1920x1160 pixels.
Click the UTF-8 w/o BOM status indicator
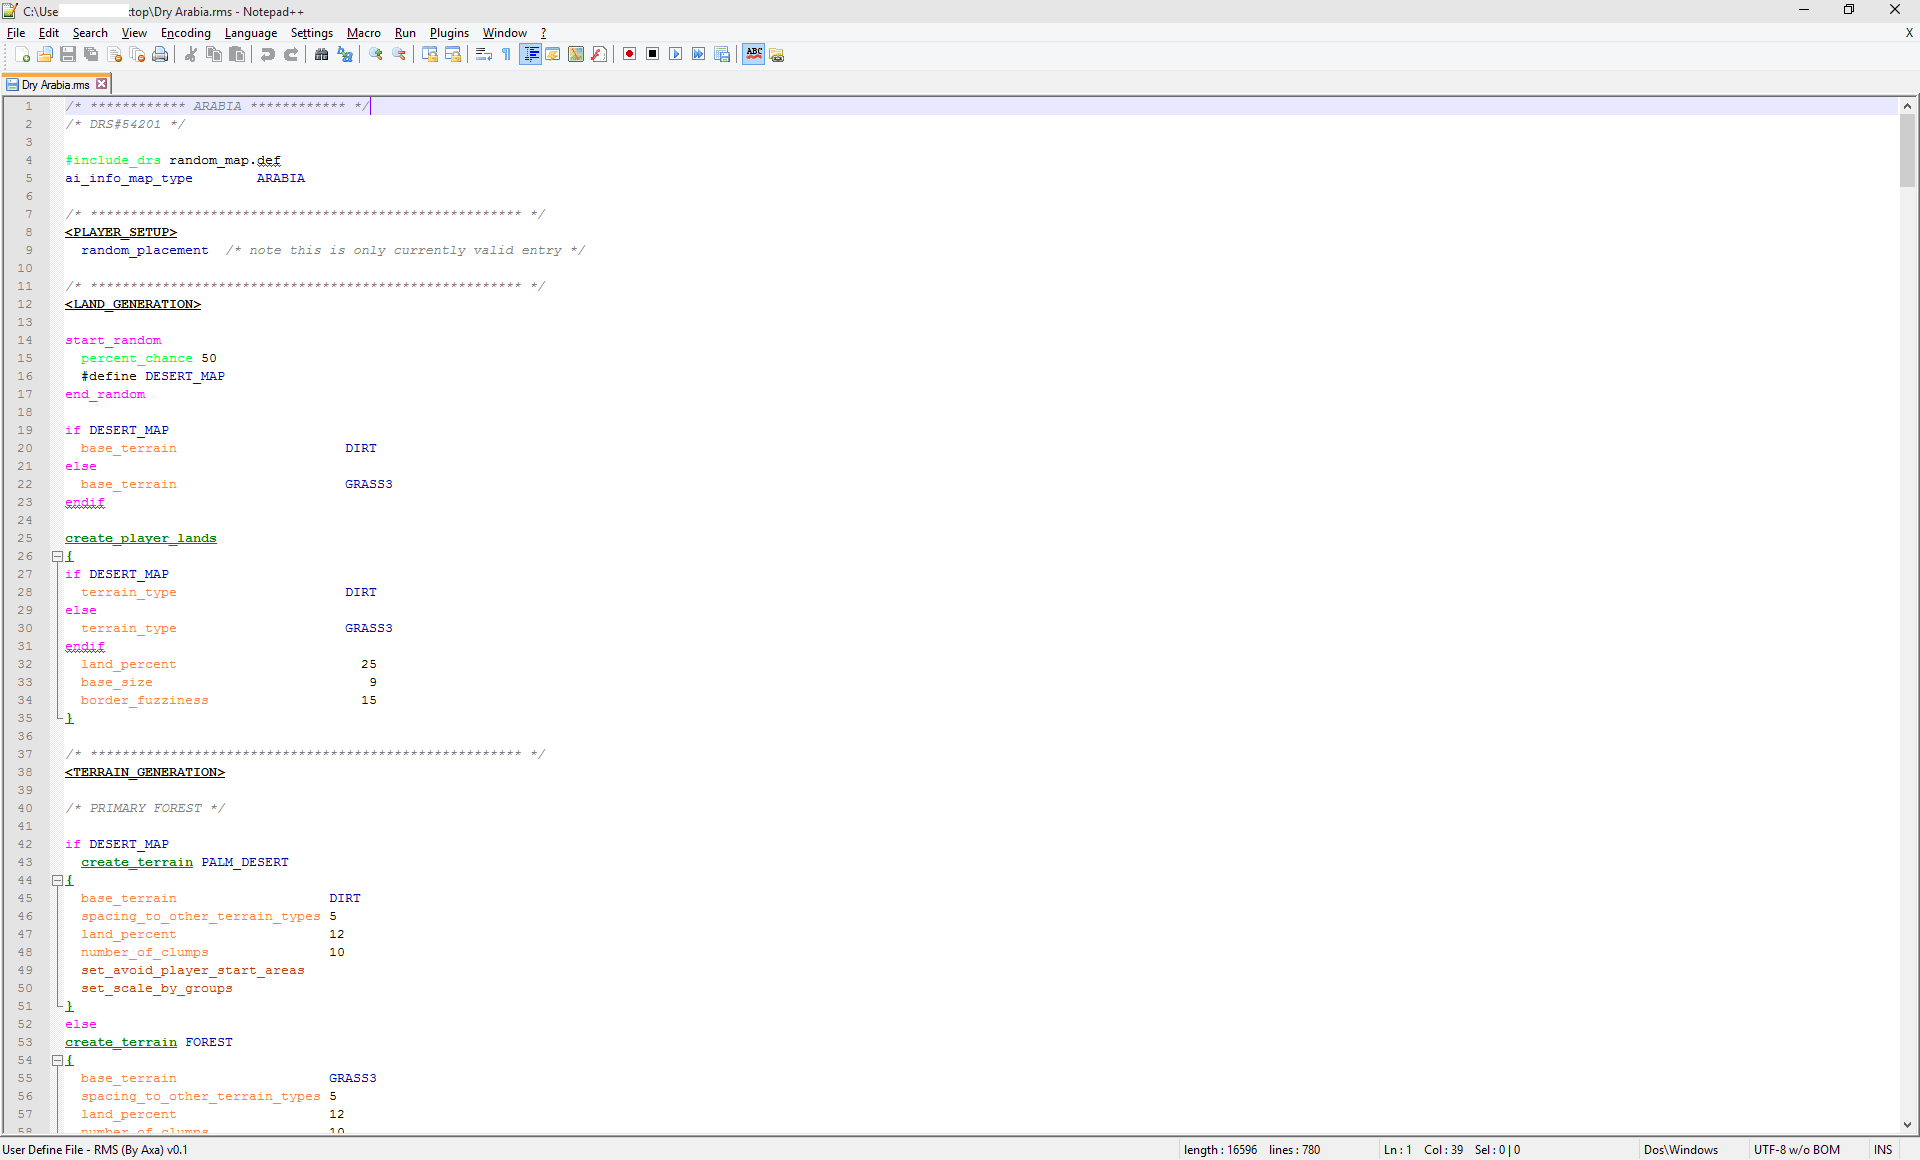click(1797, 1149)
